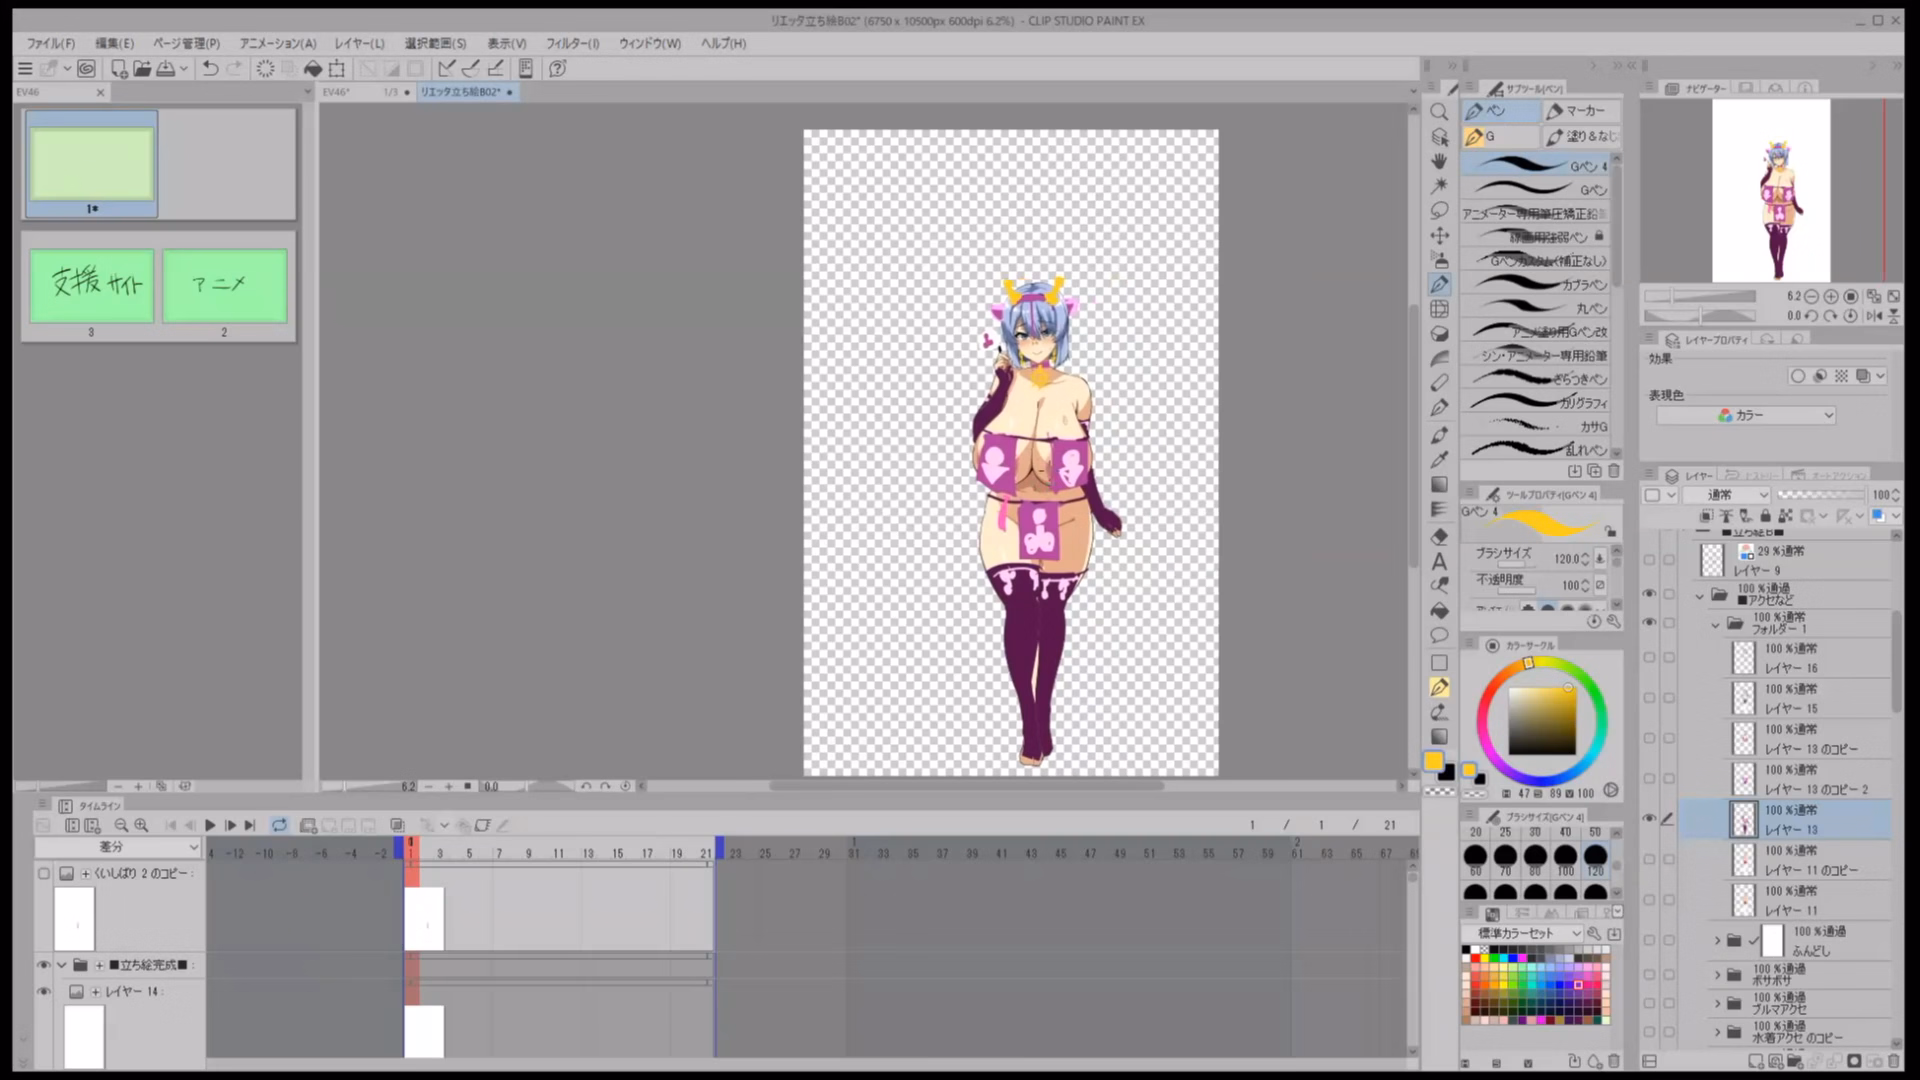Image resolution: width=1920 pixels, height=1080 pixels.
Task: Toggle visibility of 立ち絵完成 timeline track
Action: pyautogui.click(x=43, y=965)
